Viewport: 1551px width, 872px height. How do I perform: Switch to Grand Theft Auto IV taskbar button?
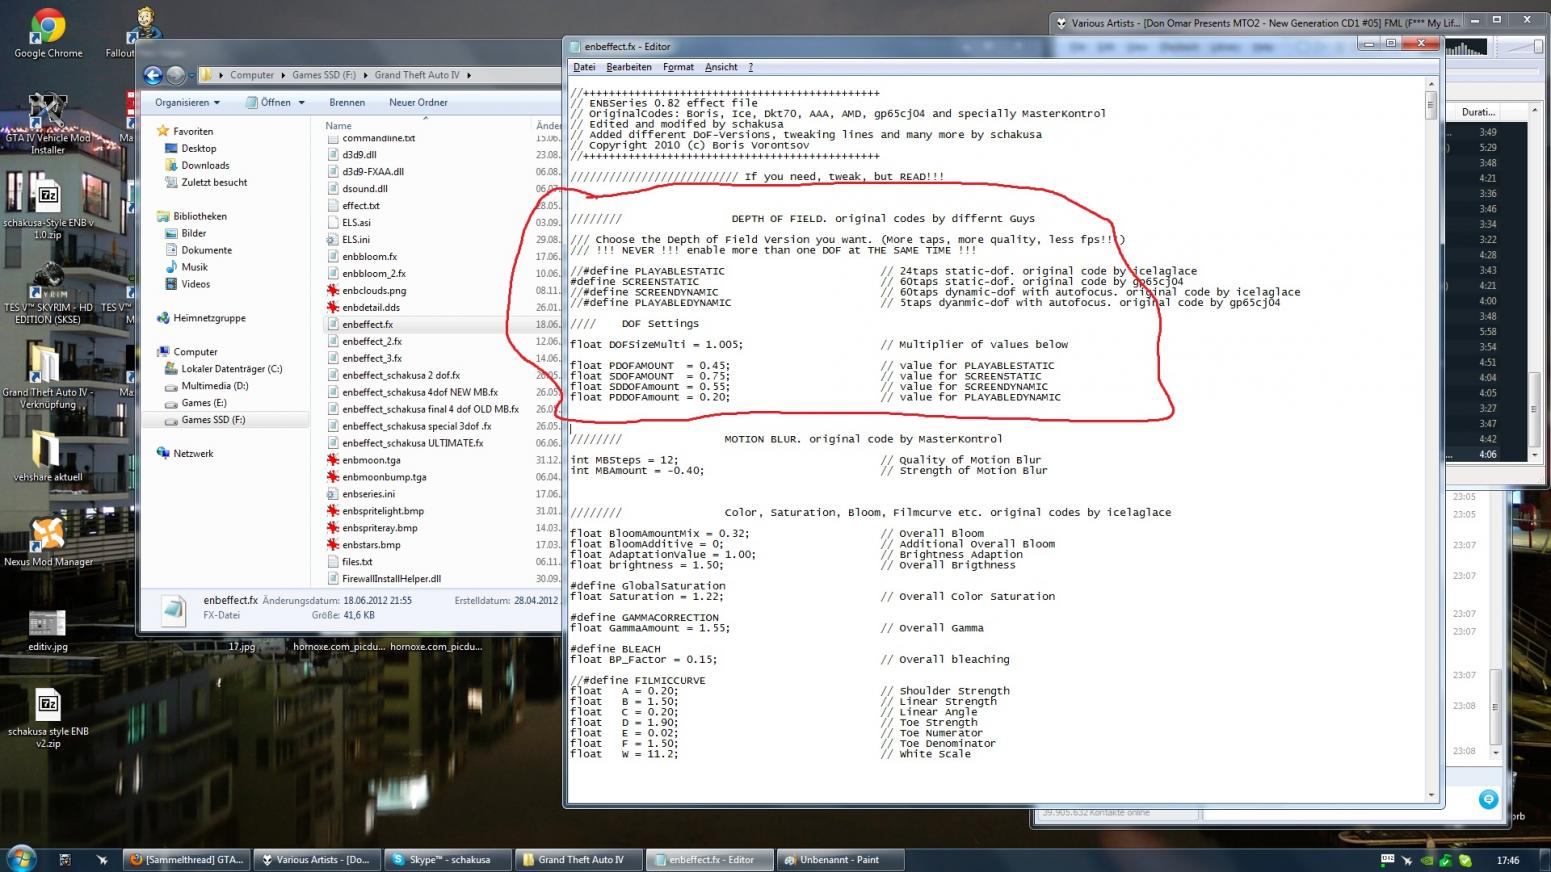click(x=580, y=859)
